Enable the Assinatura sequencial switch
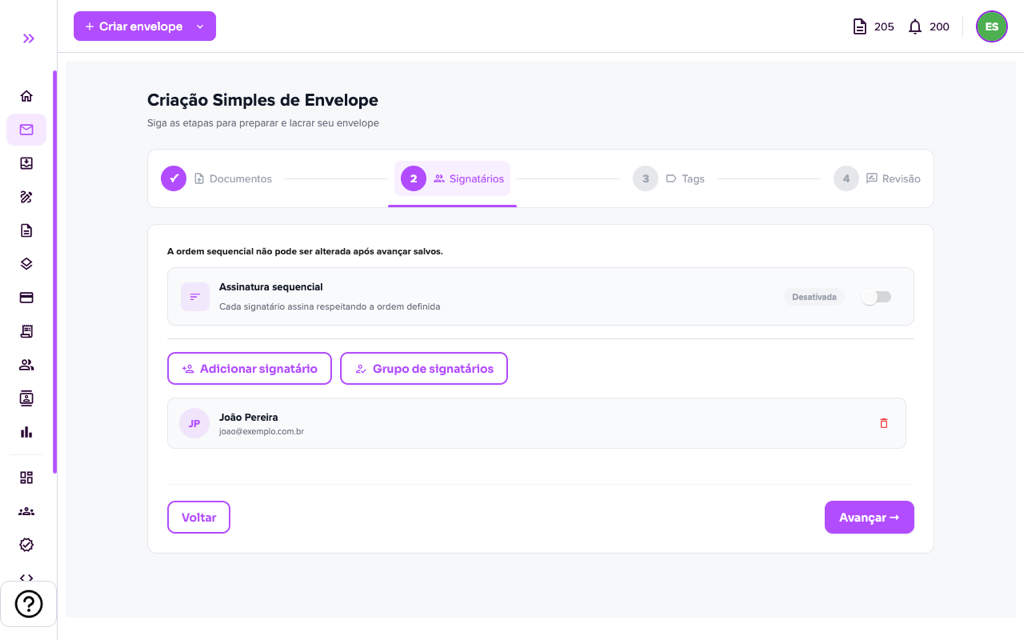 pyautogui.click(x=876, y=297)
